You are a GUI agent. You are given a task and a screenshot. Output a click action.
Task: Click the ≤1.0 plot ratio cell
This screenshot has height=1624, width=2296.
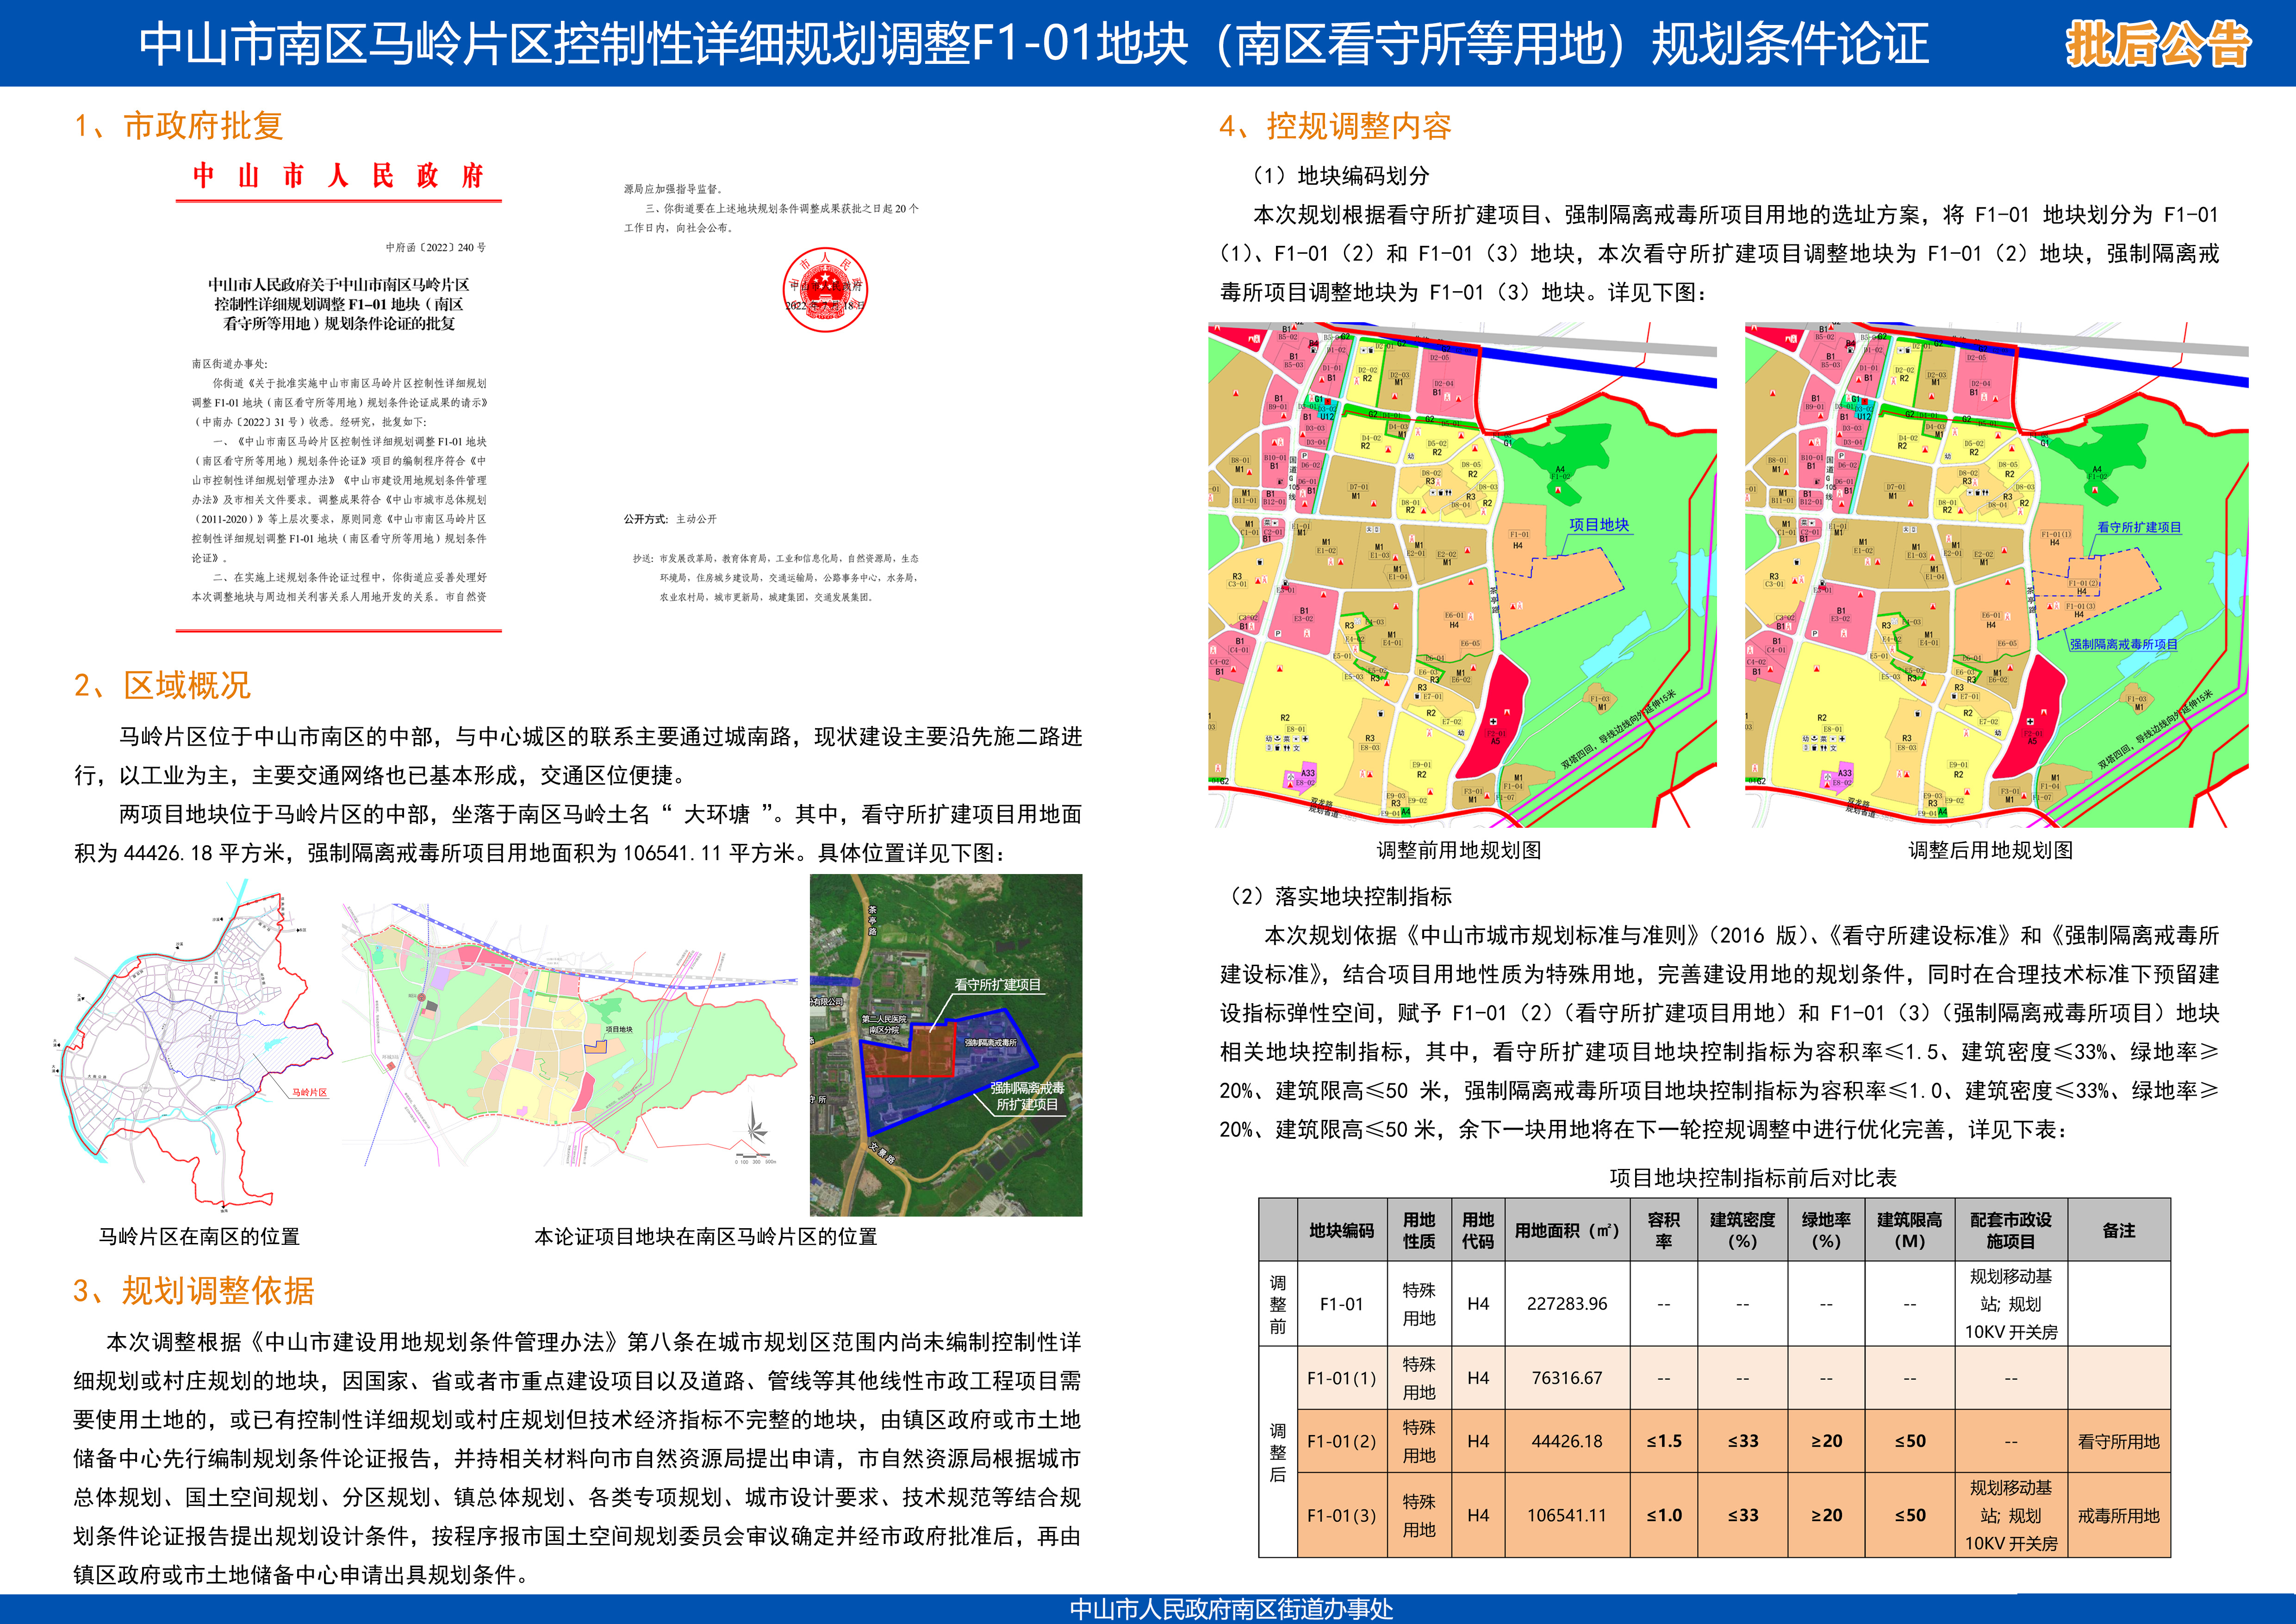(x=1664, y=1515)
